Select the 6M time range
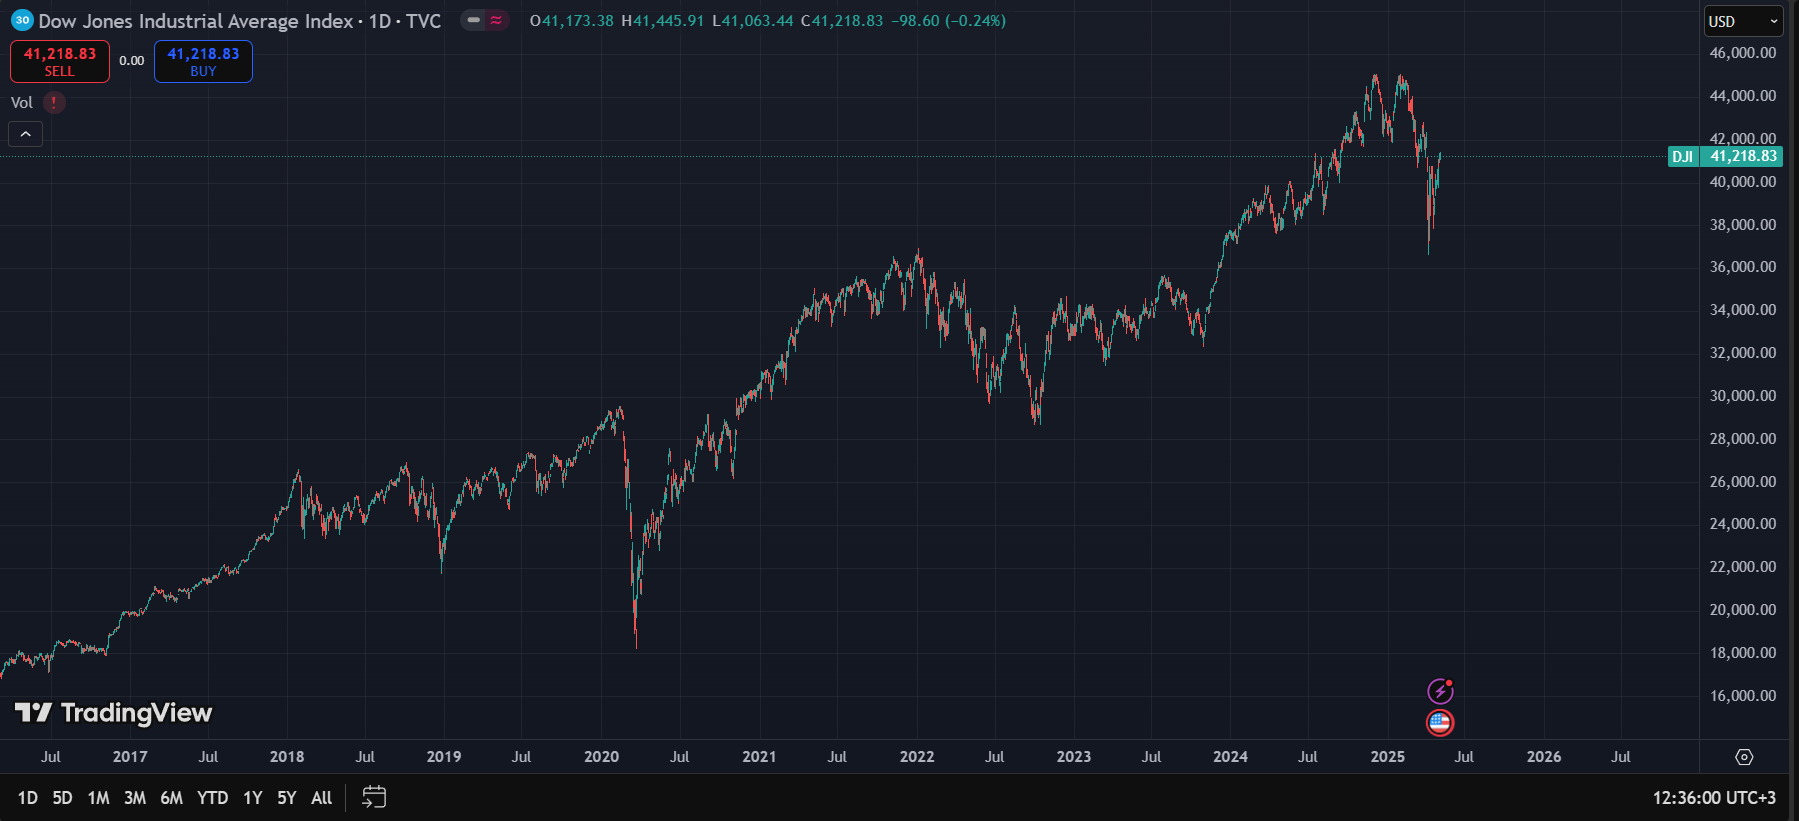This screenshot has height=821, width=1799. (172, 797)
